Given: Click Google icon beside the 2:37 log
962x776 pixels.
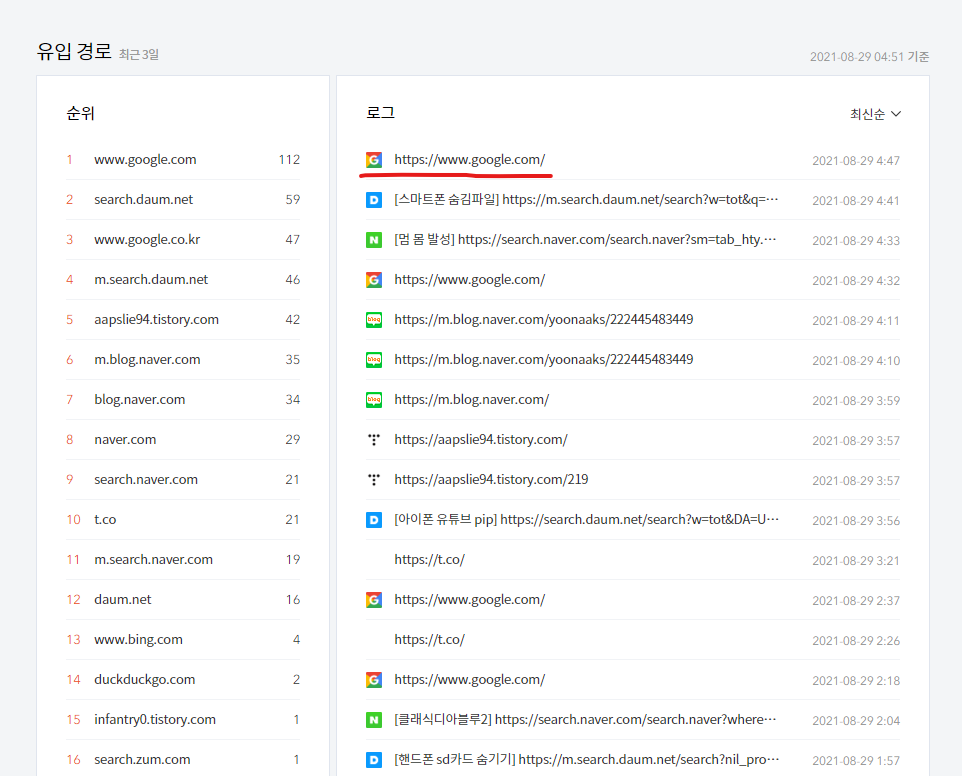Looking at the screenshot, I should tap(374, 600).
